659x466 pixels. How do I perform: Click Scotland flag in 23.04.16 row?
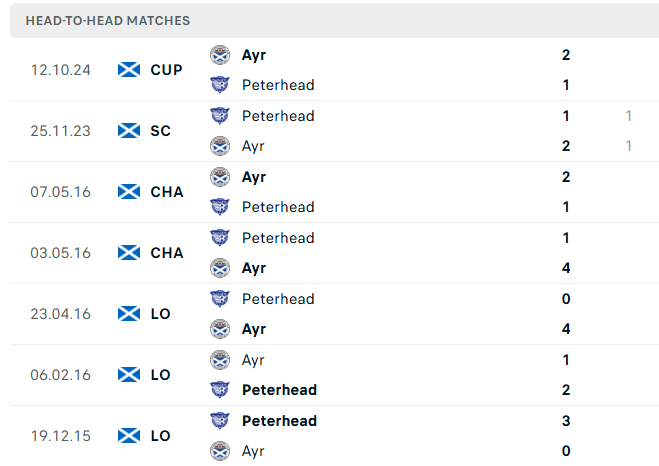[x=129, y=314]
